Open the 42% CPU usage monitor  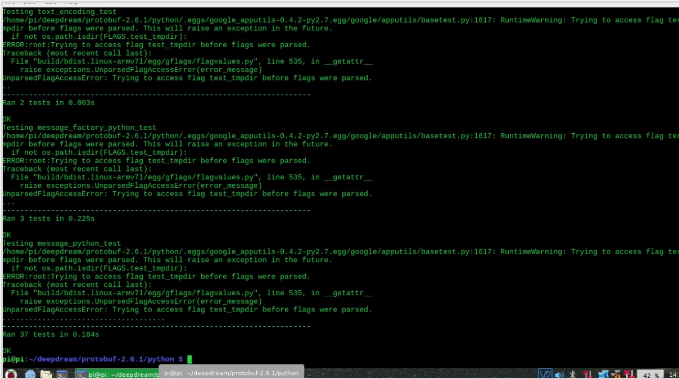(650, 375)
